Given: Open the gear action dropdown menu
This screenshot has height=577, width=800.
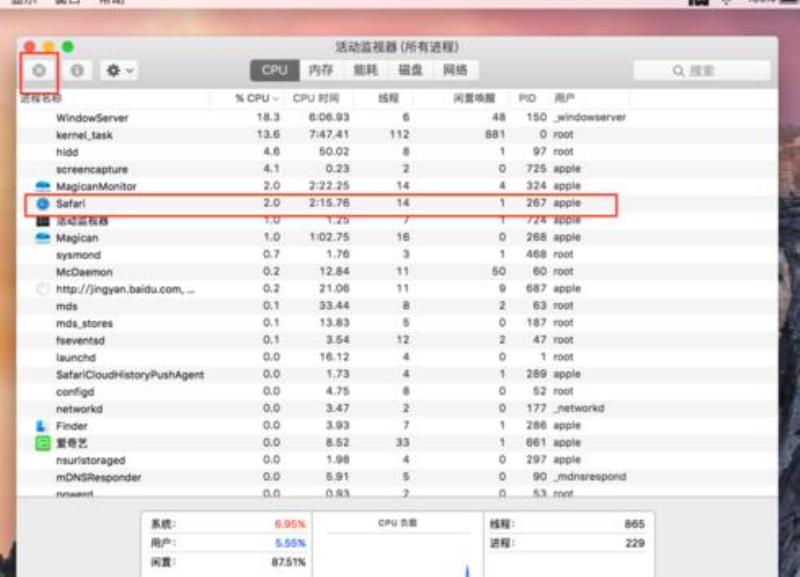Looking at the screenshot, I should click(x=119, y=70).
